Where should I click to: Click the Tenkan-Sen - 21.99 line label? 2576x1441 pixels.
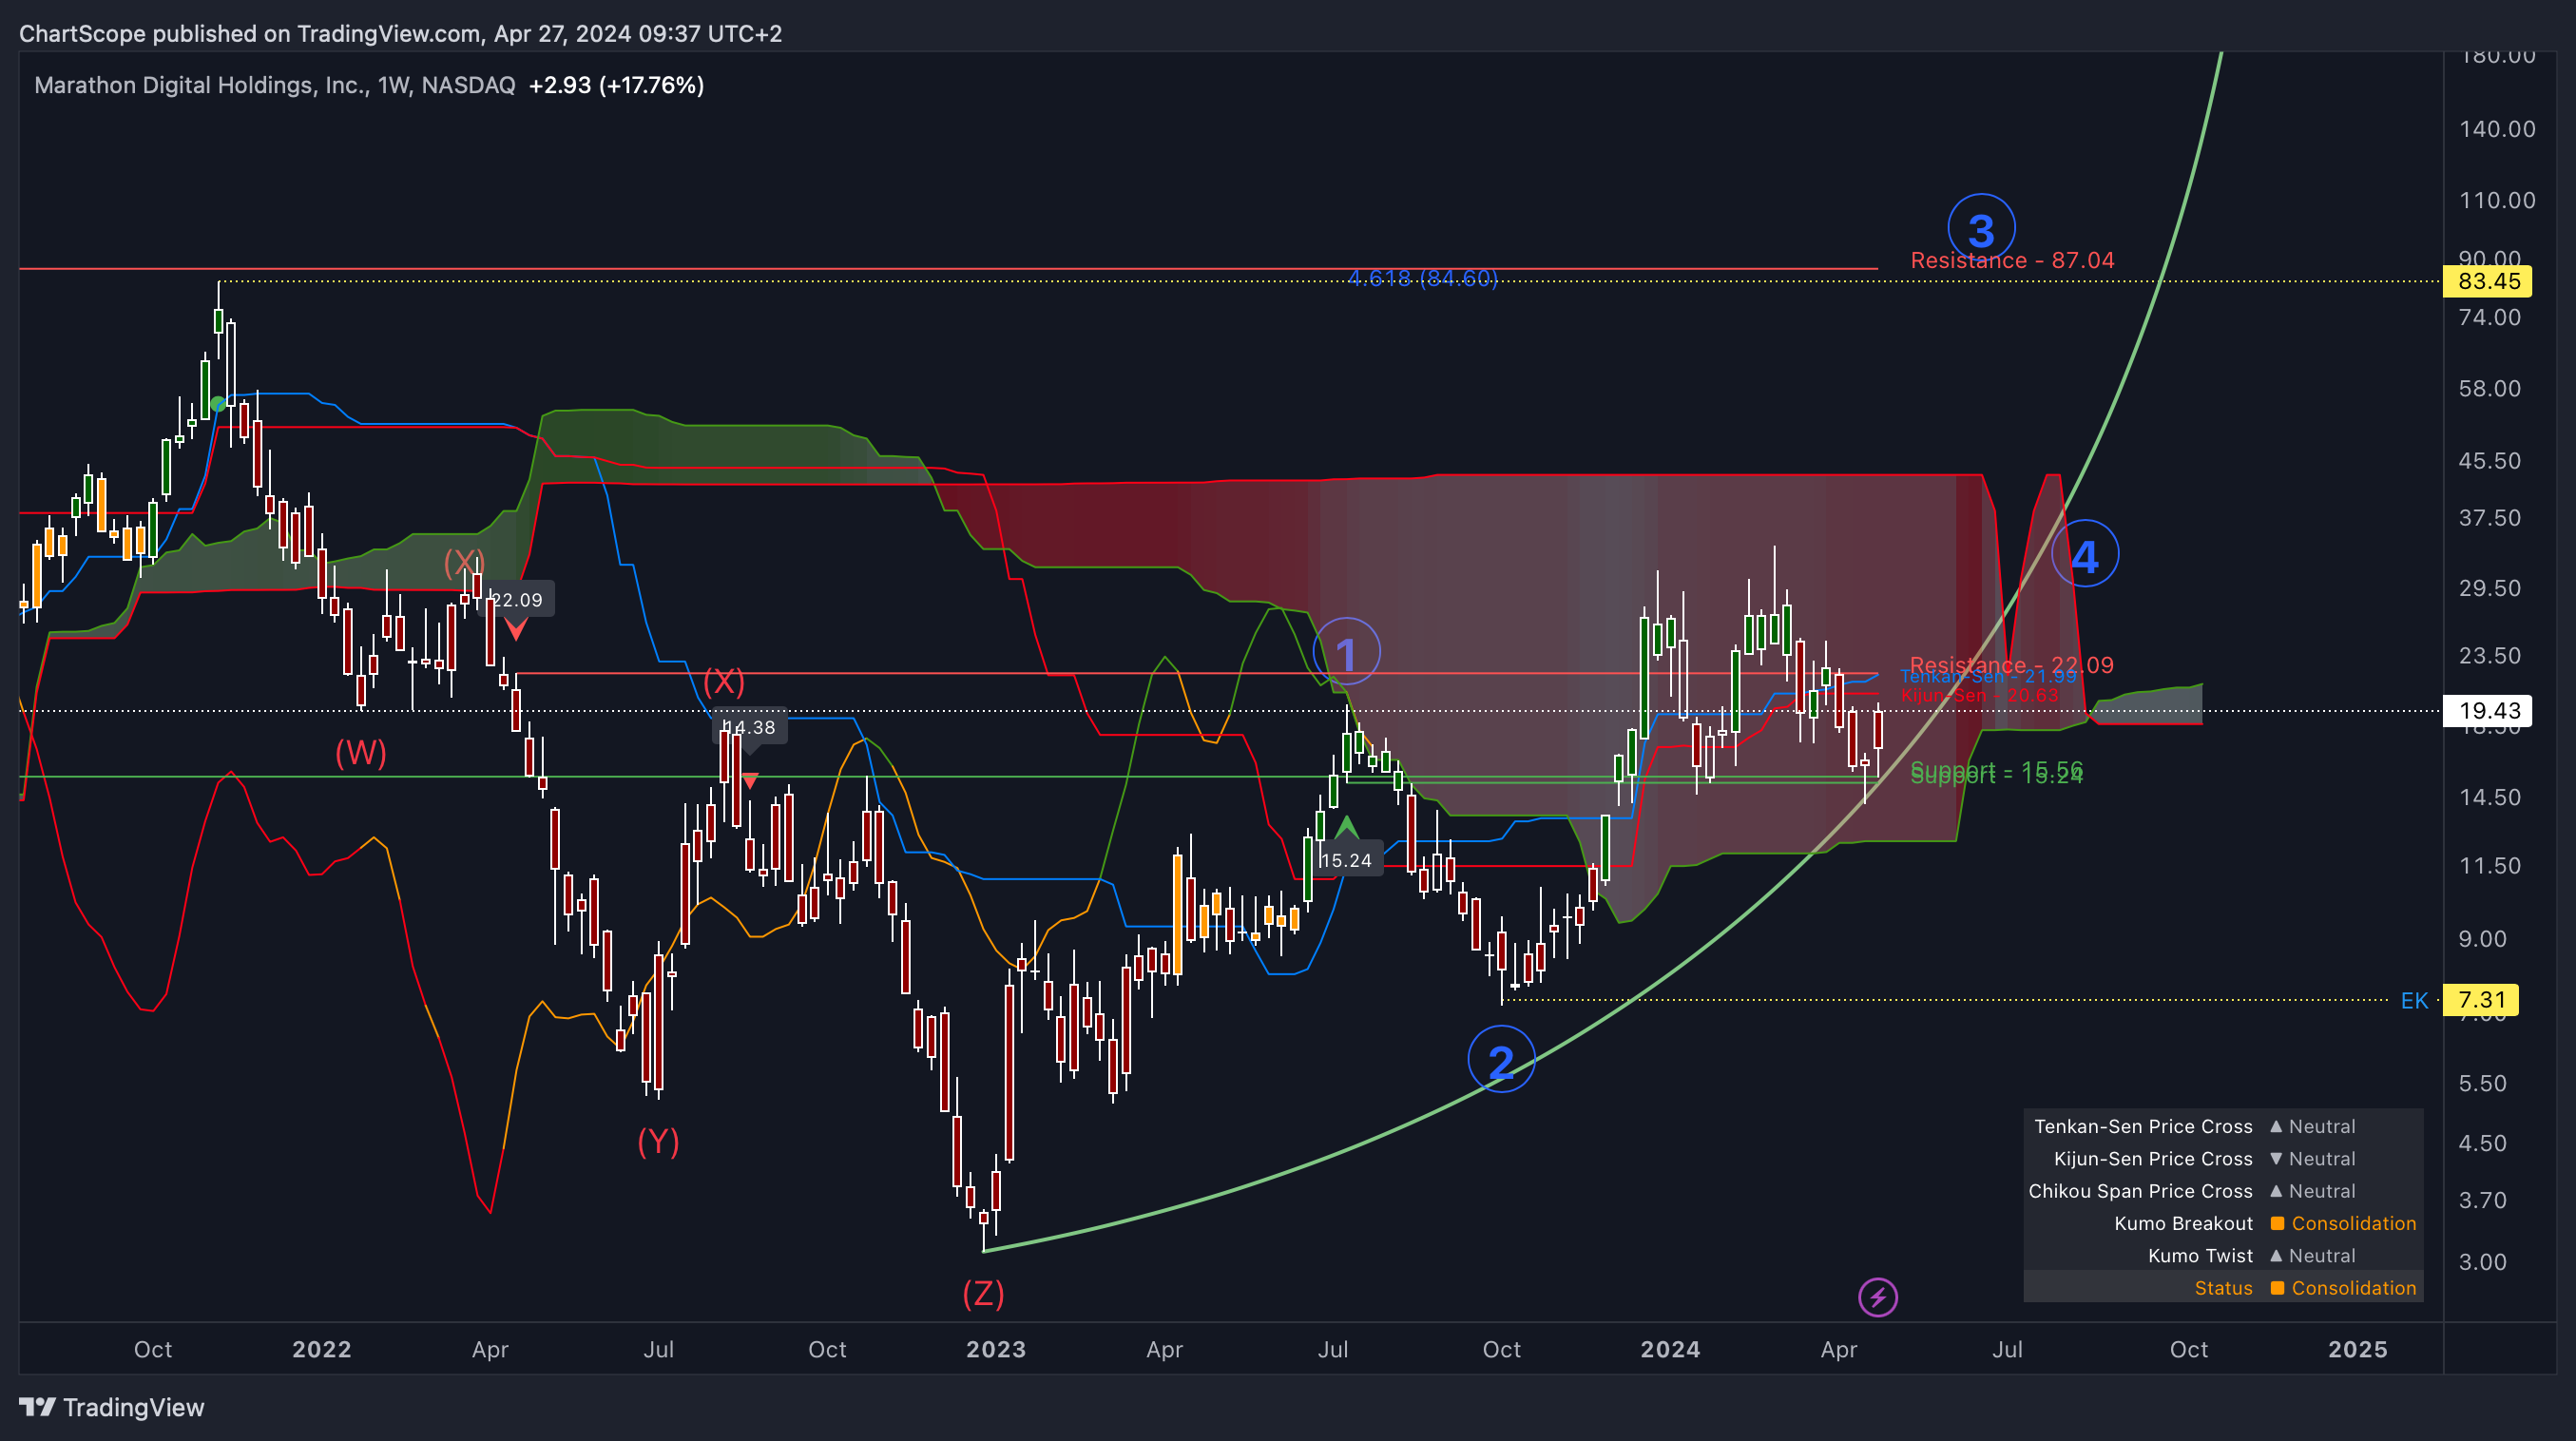[1988, 677]
